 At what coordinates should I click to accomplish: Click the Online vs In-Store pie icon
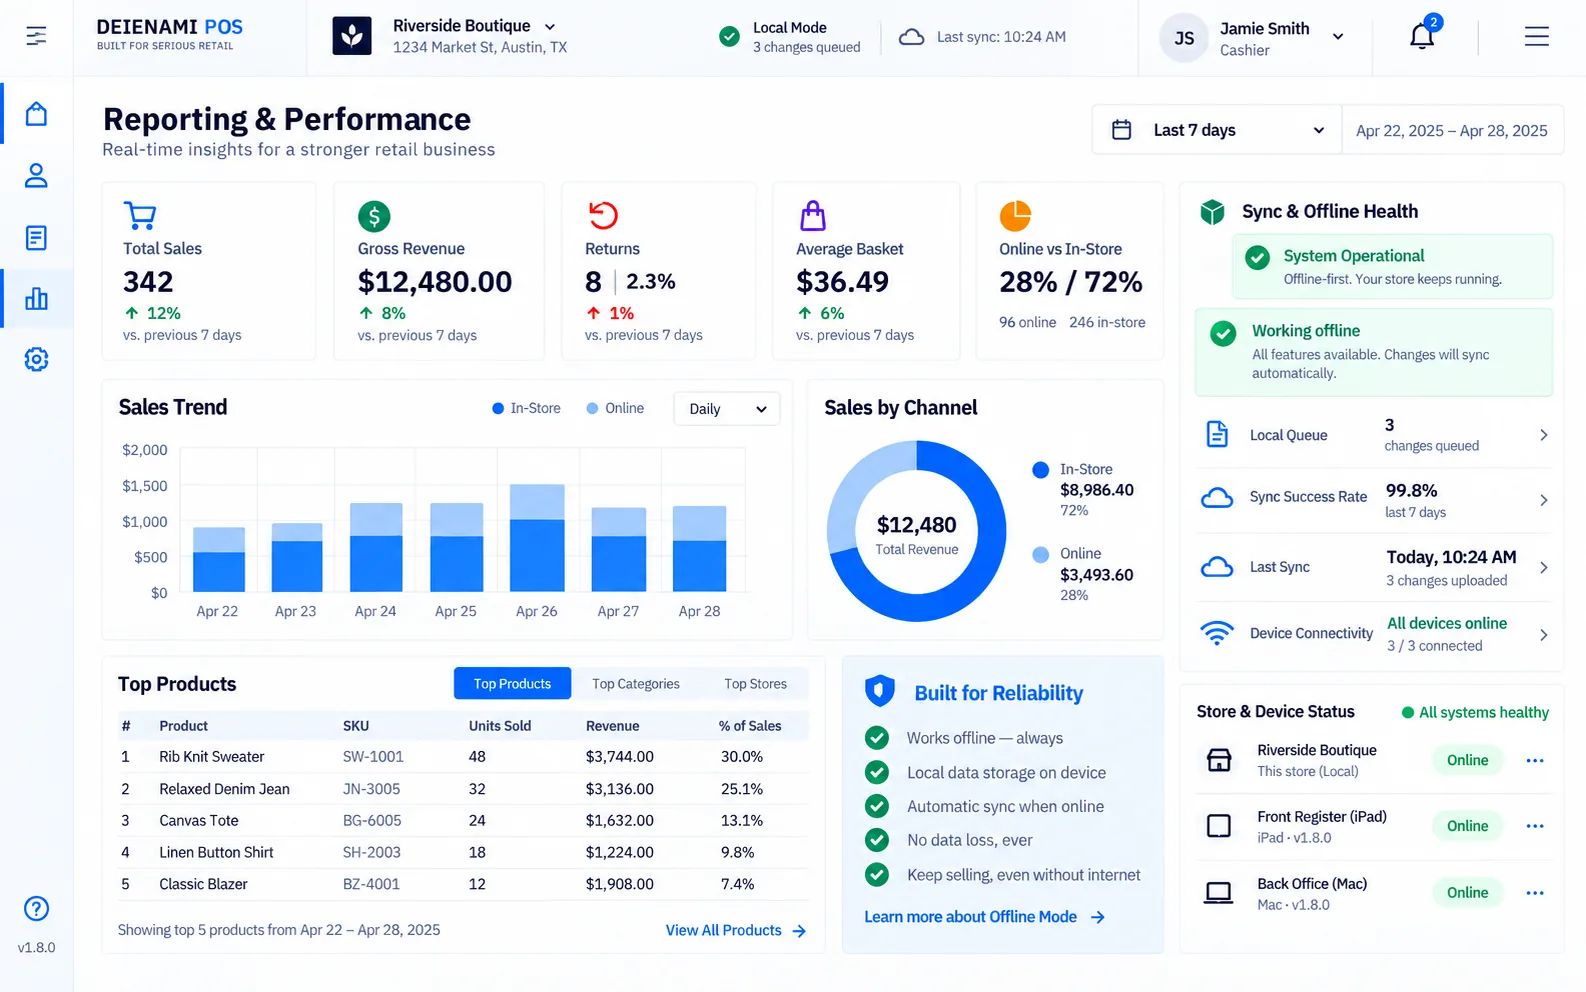1015,215
